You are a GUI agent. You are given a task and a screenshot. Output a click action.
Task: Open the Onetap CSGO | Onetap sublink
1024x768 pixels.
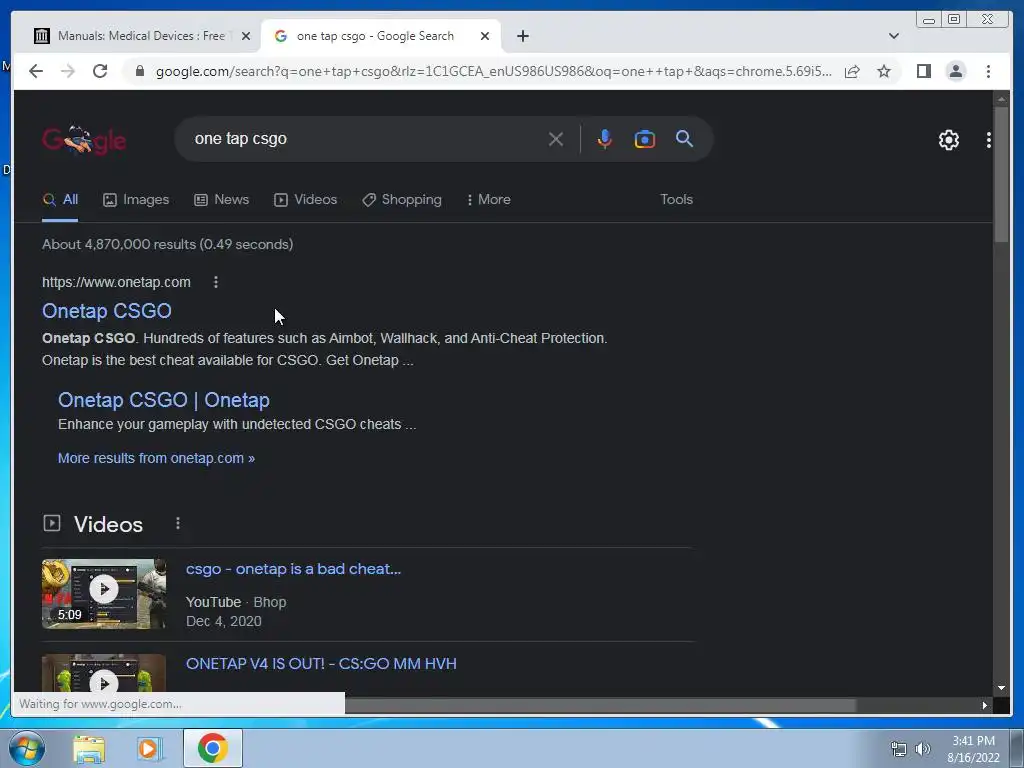coord(163,400)
